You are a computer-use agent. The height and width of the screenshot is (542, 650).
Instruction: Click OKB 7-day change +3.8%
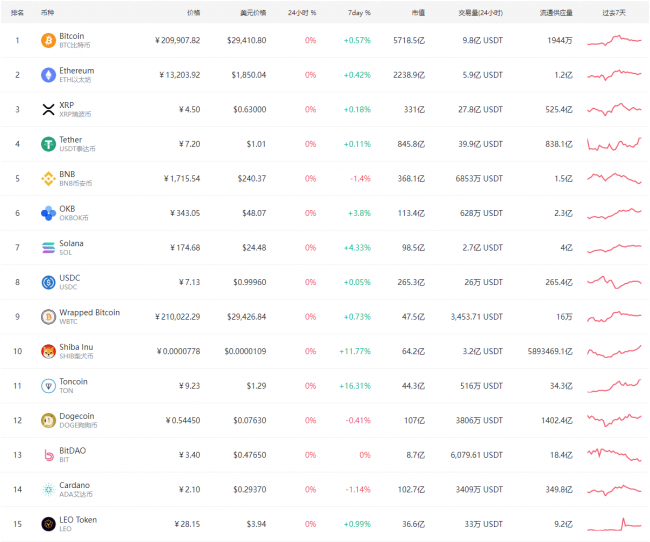pyautogui.click(x=359, y=213)
